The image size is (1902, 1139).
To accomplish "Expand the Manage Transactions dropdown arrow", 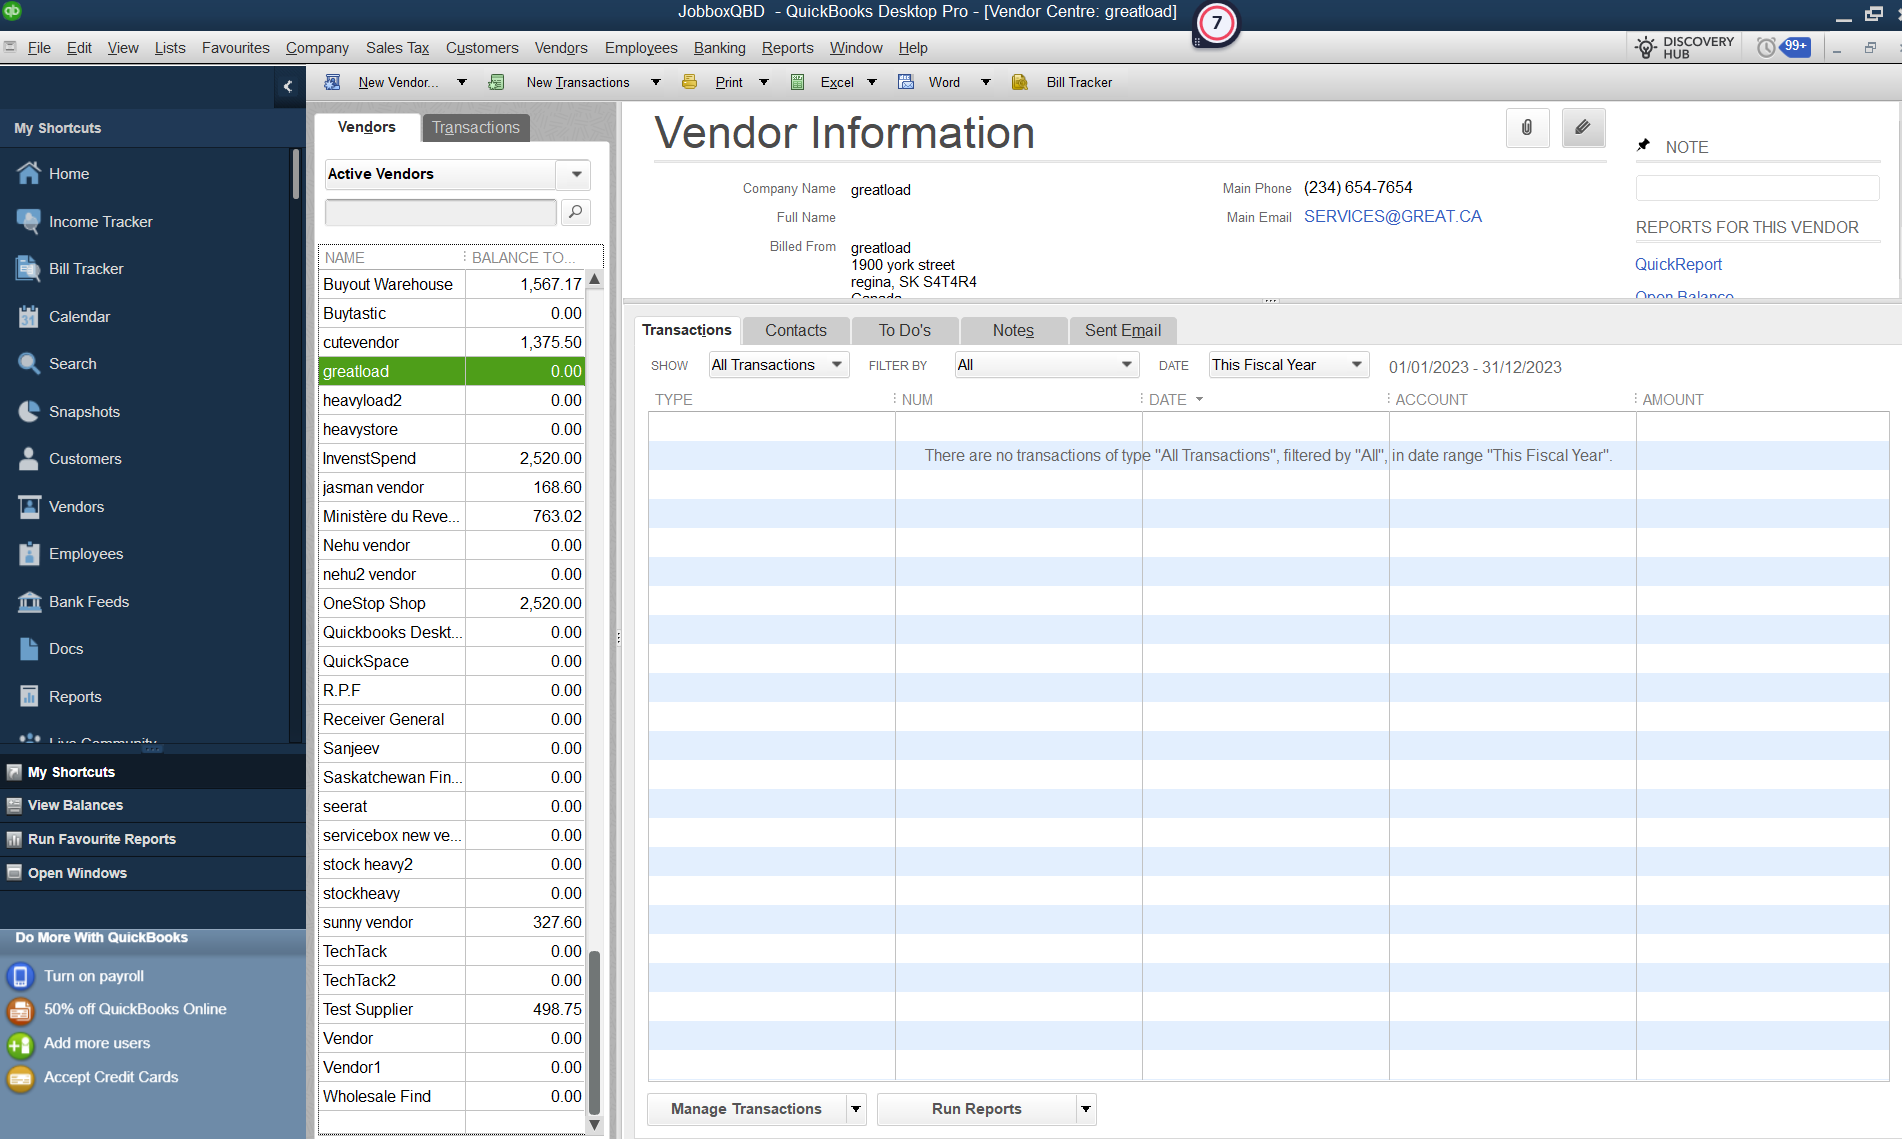I will 856,1109.
